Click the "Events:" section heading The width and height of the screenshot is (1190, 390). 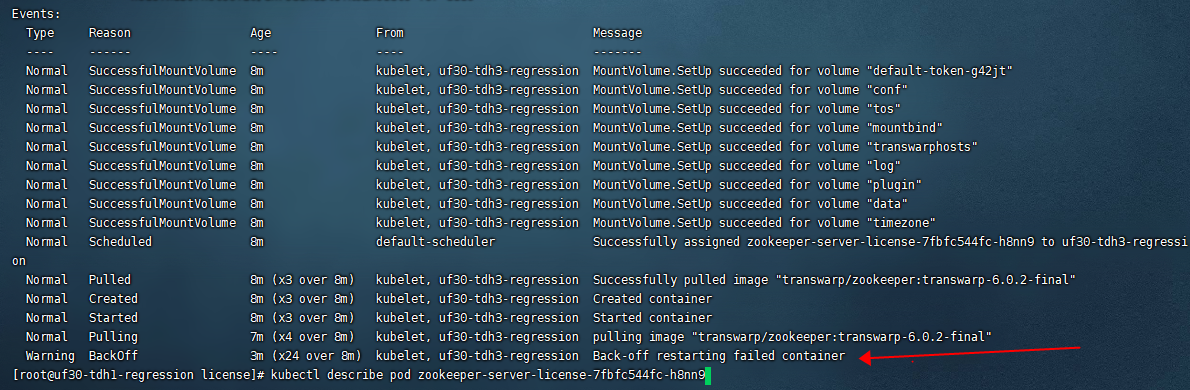point(36,14)
